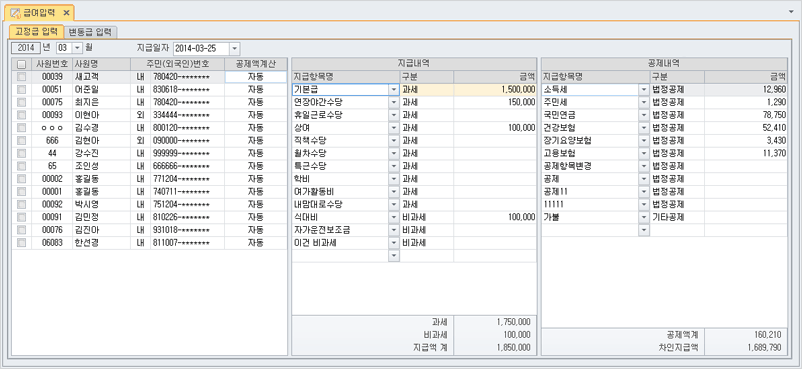
Task: Click the 급여입력 tab icon
Action: (x=15, y=12)
